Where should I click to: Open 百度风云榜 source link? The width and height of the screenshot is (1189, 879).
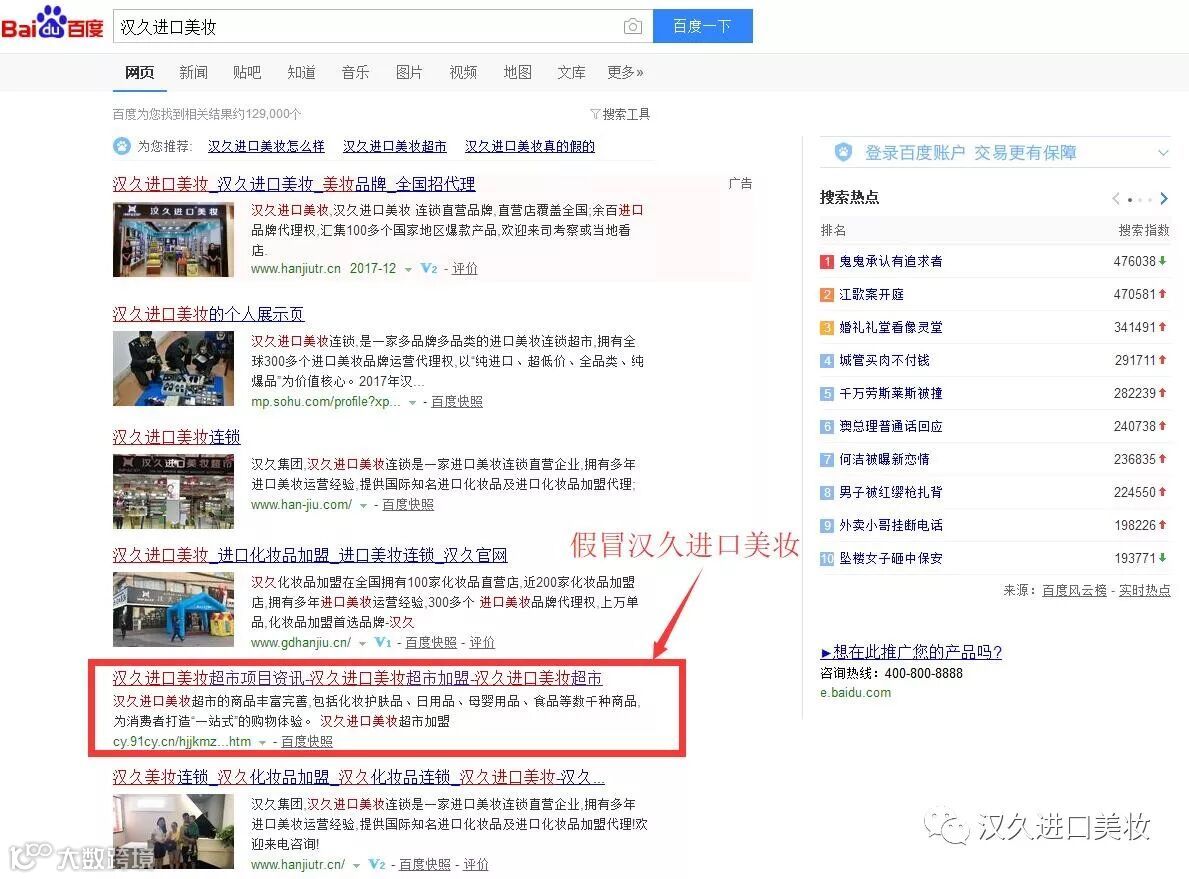[x=1074, y=590]
